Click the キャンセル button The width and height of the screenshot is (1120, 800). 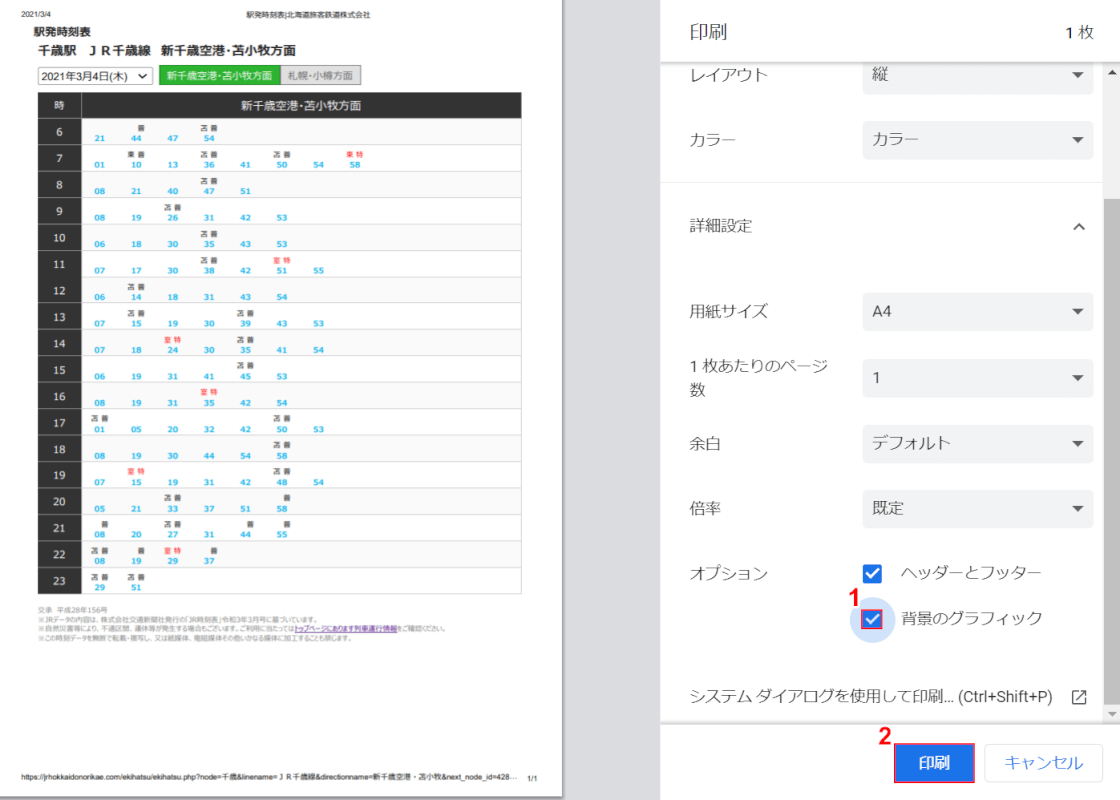click(1043, 763)
